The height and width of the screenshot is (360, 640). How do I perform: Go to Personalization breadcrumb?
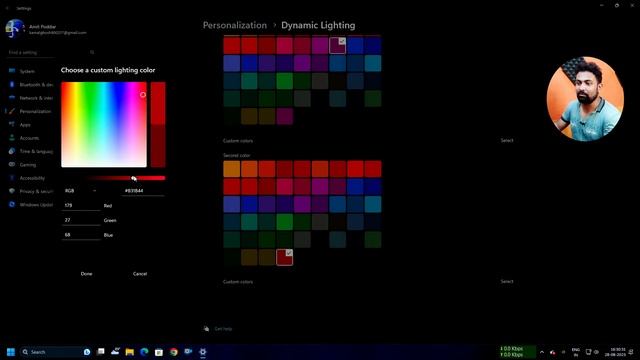(235, 25)
